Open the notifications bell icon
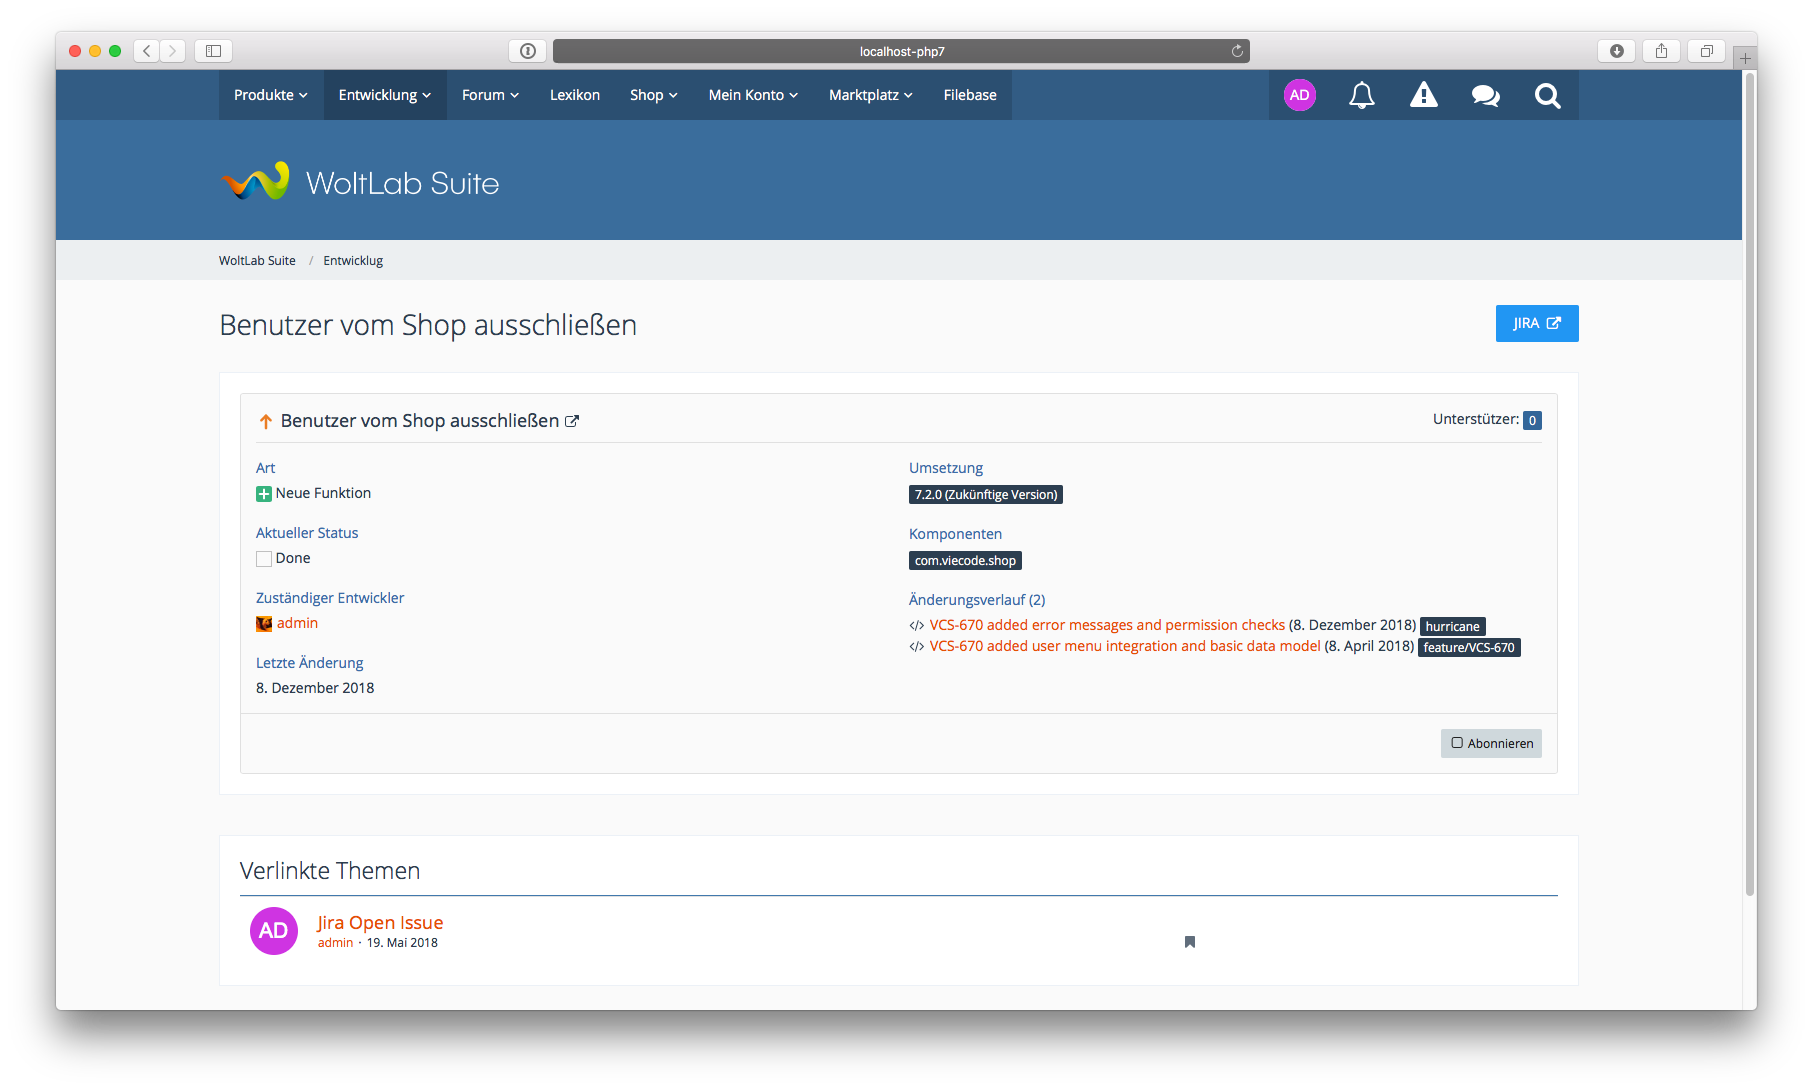The height and width of the screenshot is (1090, 1813). (1361, 95)
